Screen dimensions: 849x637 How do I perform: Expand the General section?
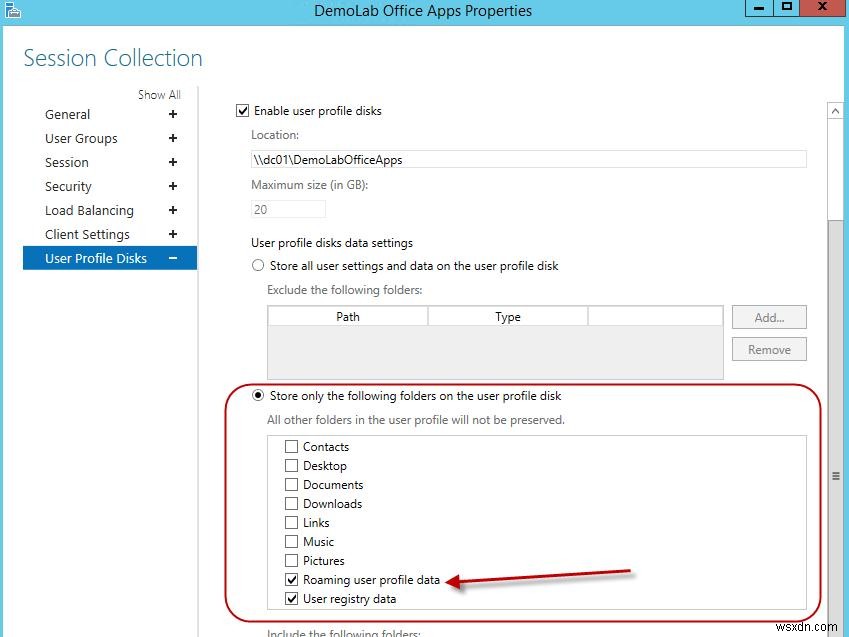(x=172, y=114)
